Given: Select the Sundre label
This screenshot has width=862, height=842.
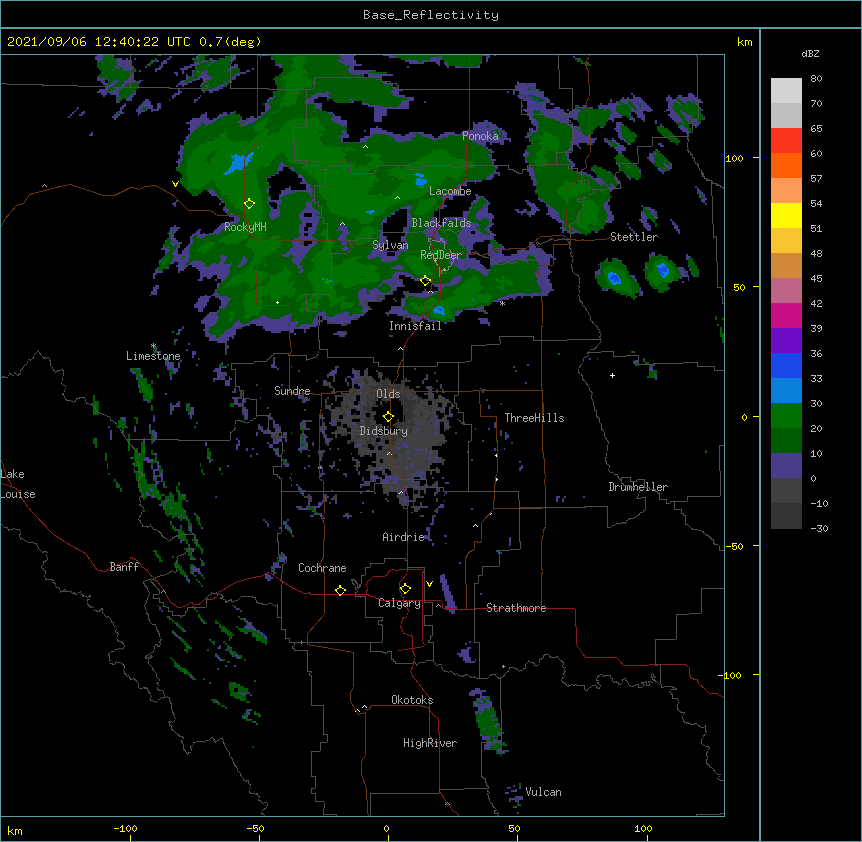Looking at the screenshot, I should pos(292,391).
